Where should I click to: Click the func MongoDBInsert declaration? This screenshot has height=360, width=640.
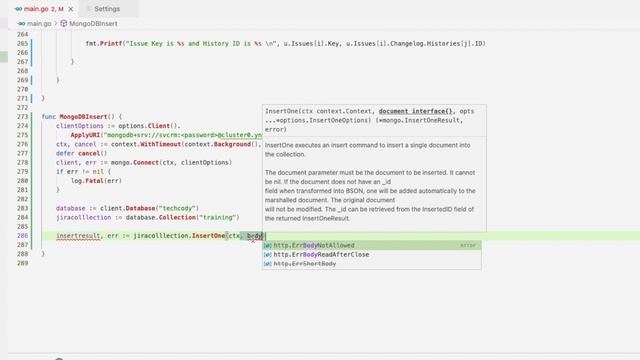tap(82, 117)
